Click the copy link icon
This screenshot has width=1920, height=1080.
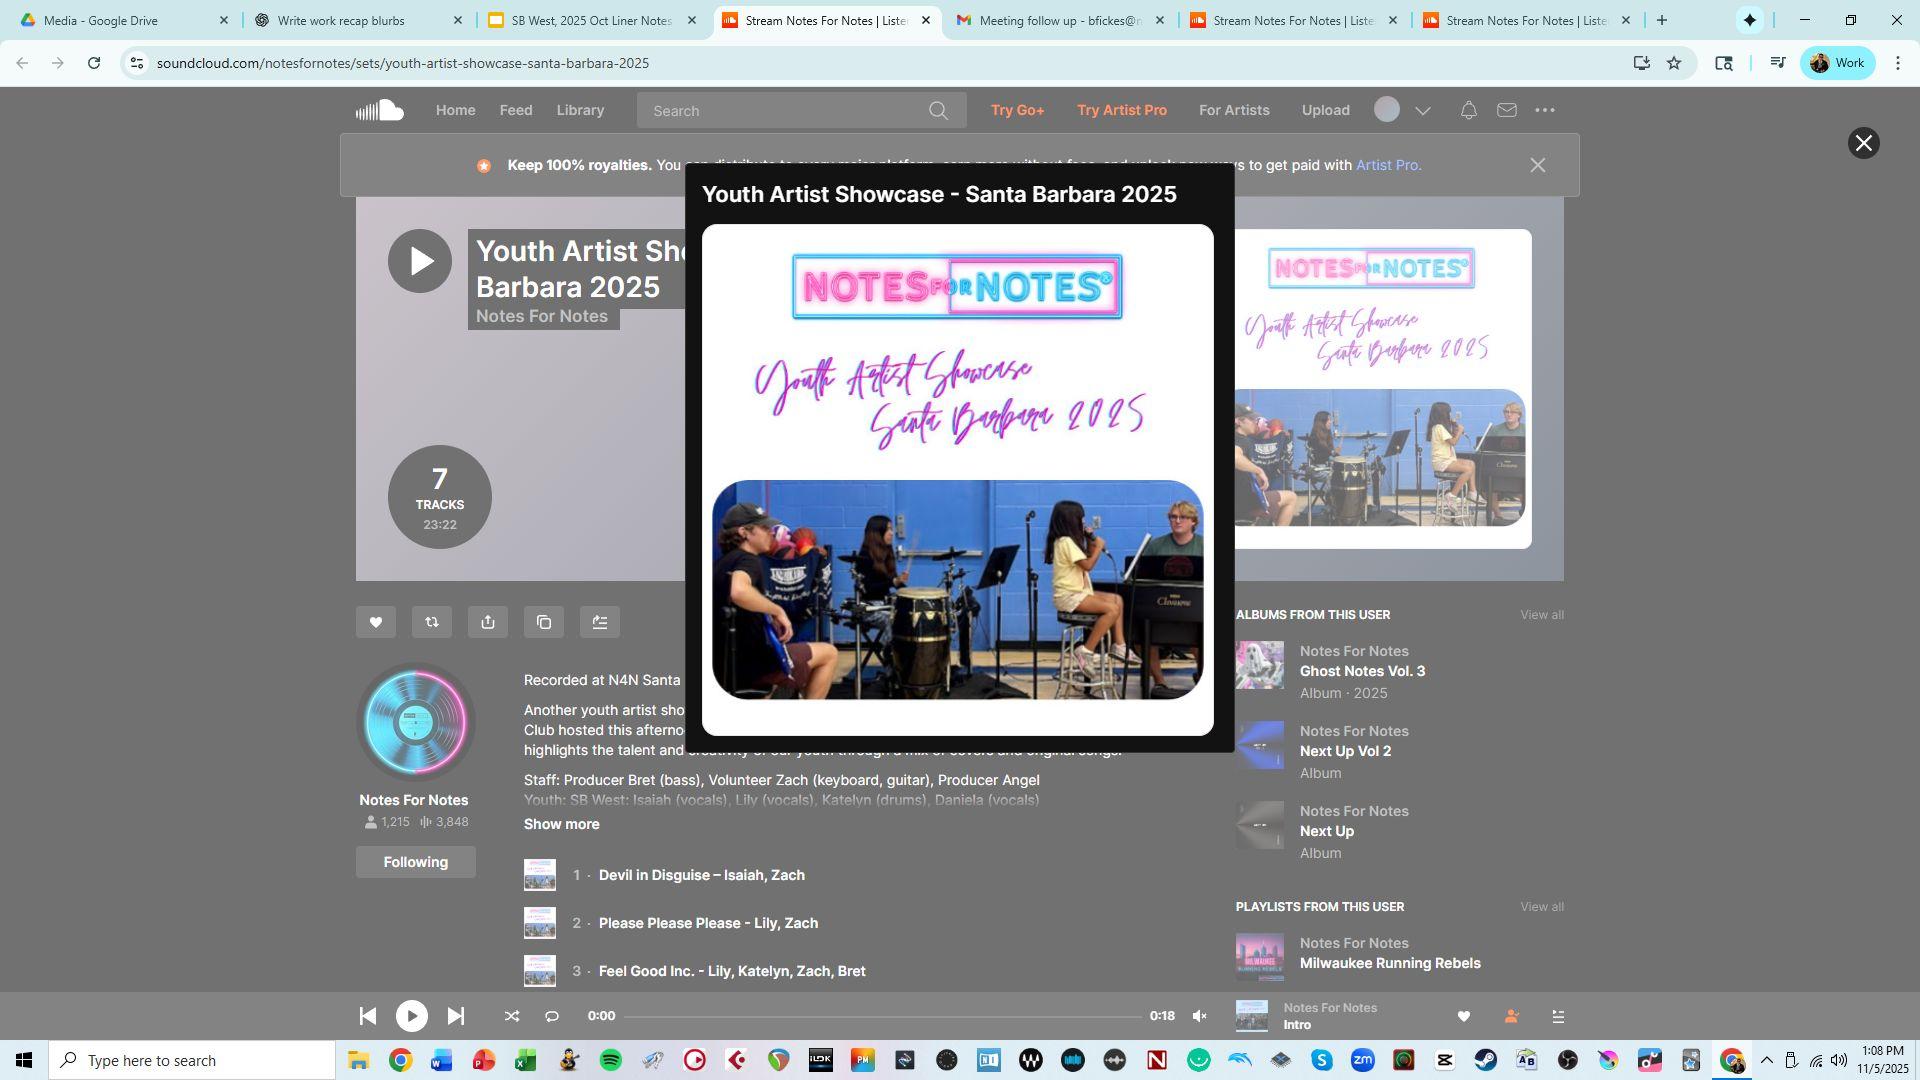[x=544, y=622]
